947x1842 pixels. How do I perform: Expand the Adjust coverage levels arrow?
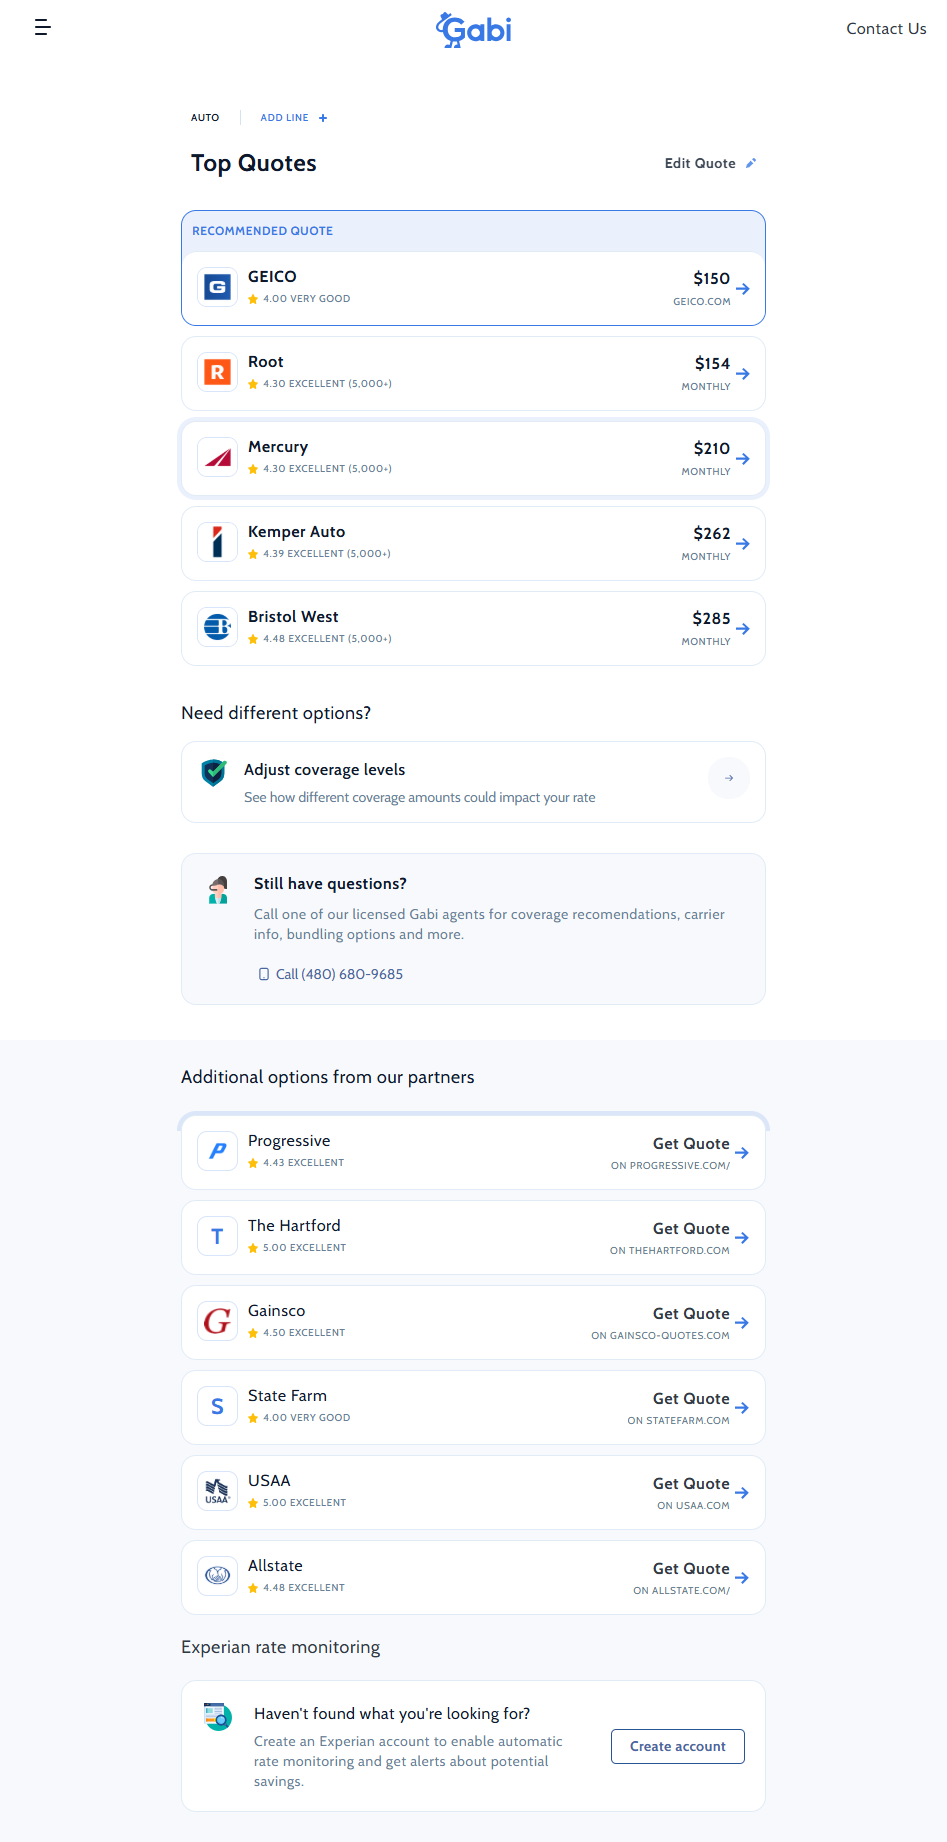[x=729, y=778]
